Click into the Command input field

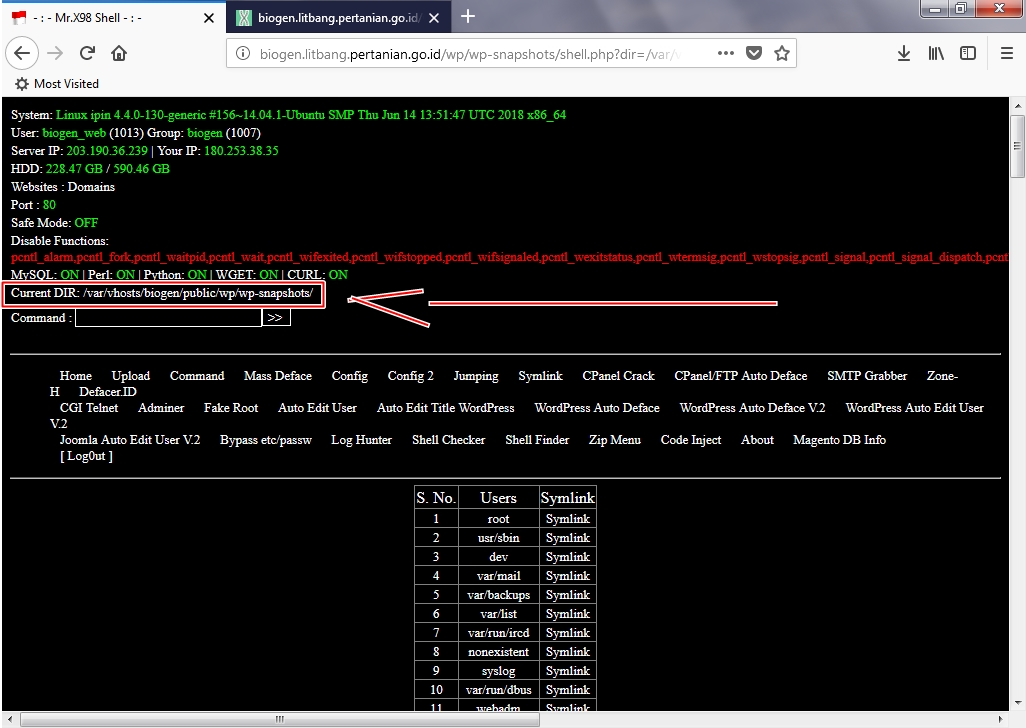pos(168,318)
